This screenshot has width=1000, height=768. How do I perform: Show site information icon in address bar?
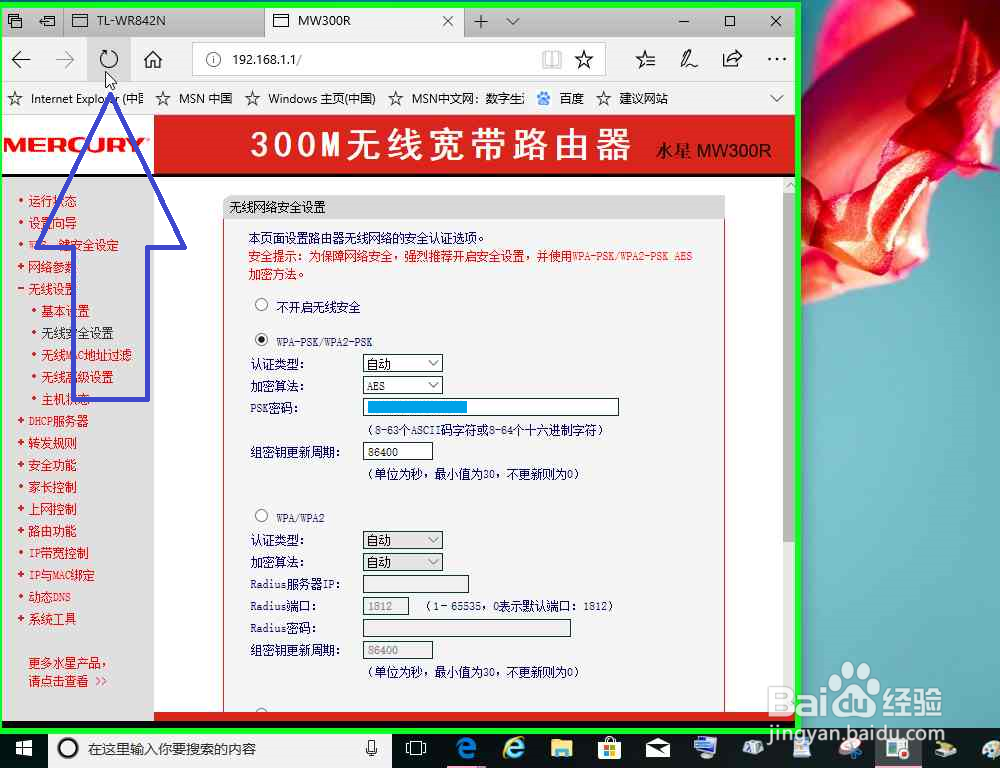(213, 60)
